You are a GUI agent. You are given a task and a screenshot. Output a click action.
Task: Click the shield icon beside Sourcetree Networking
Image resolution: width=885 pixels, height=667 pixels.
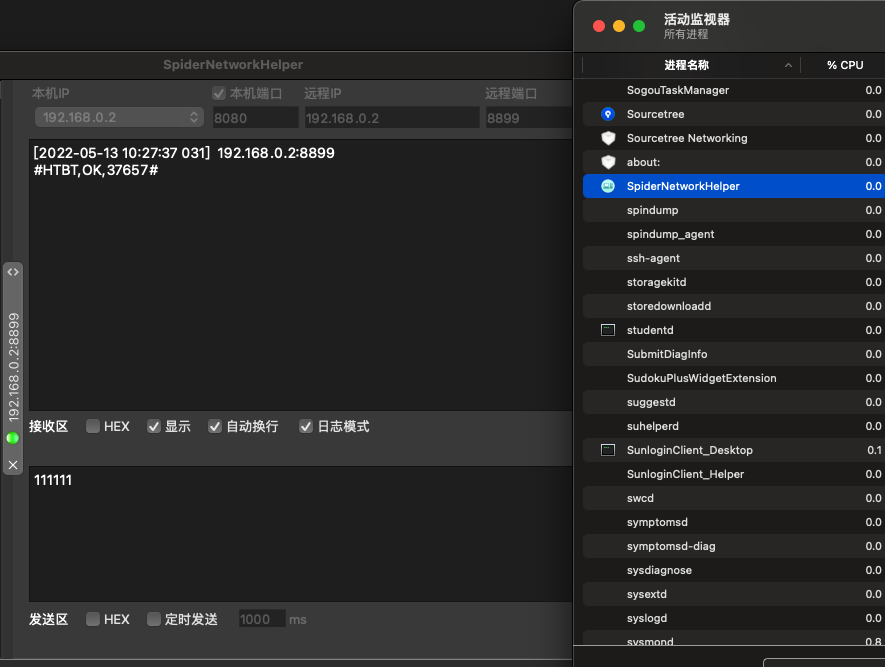[608, 138]
